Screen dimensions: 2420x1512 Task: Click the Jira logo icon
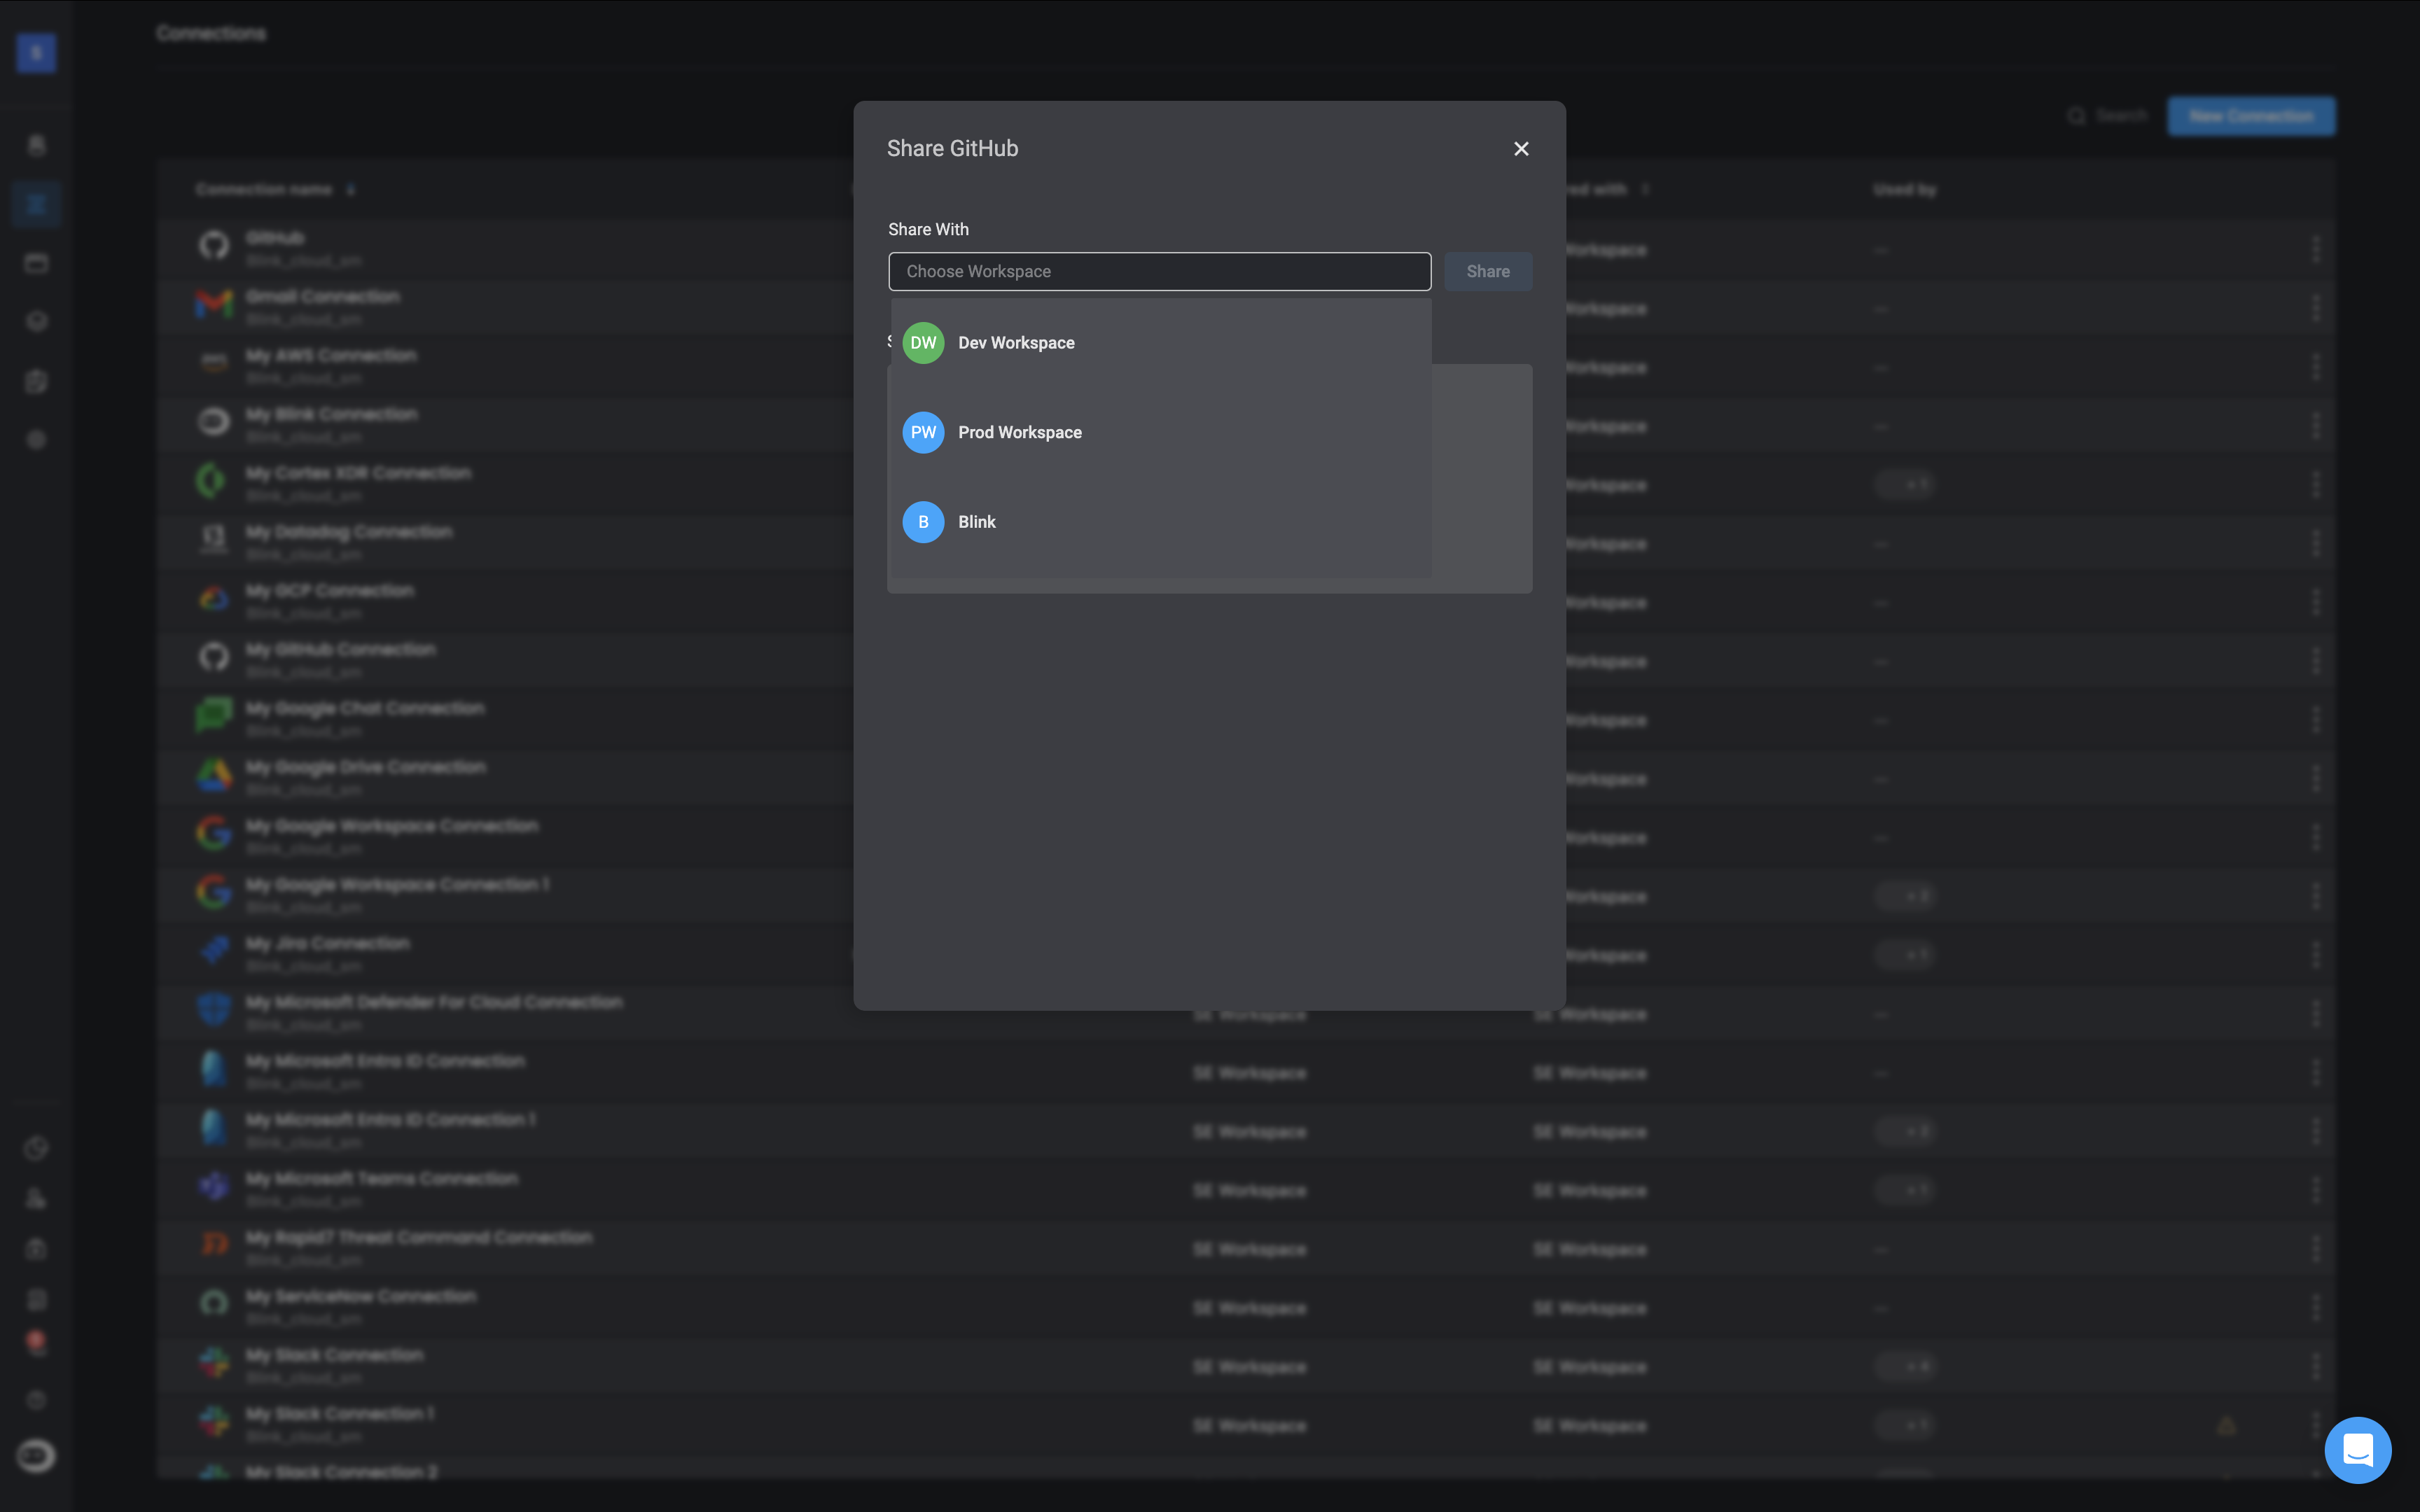pyautogui.click(x=214, y=950)
